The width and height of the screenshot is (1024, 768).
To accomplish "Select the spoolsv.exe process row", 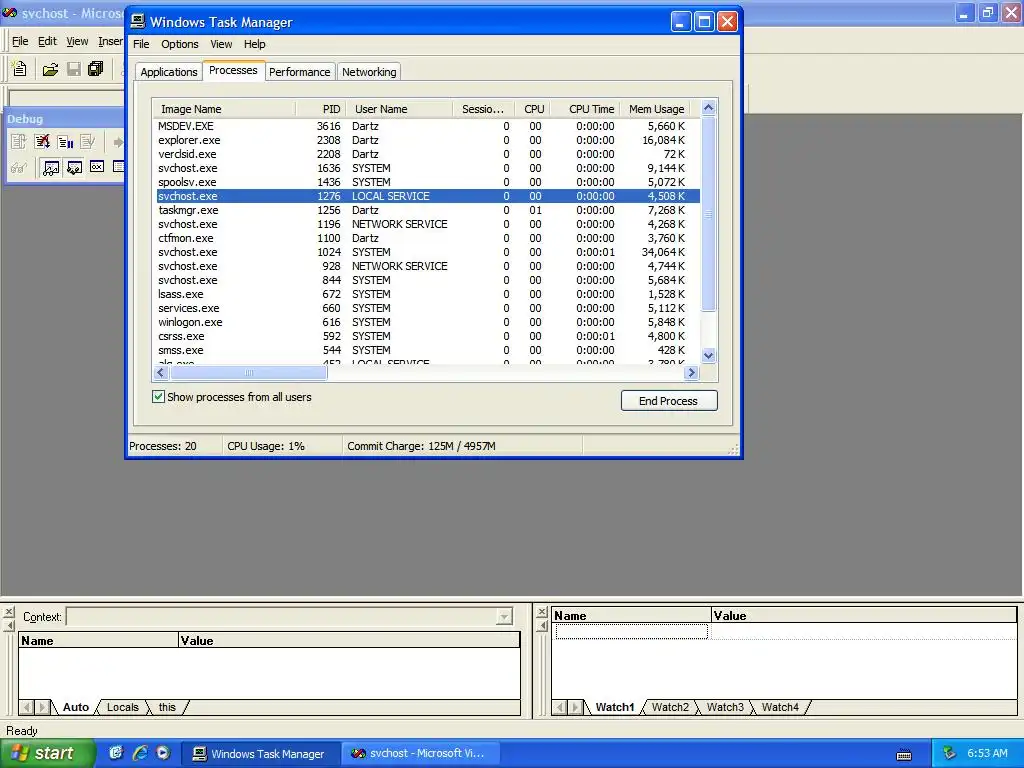I will click(426, 182).
